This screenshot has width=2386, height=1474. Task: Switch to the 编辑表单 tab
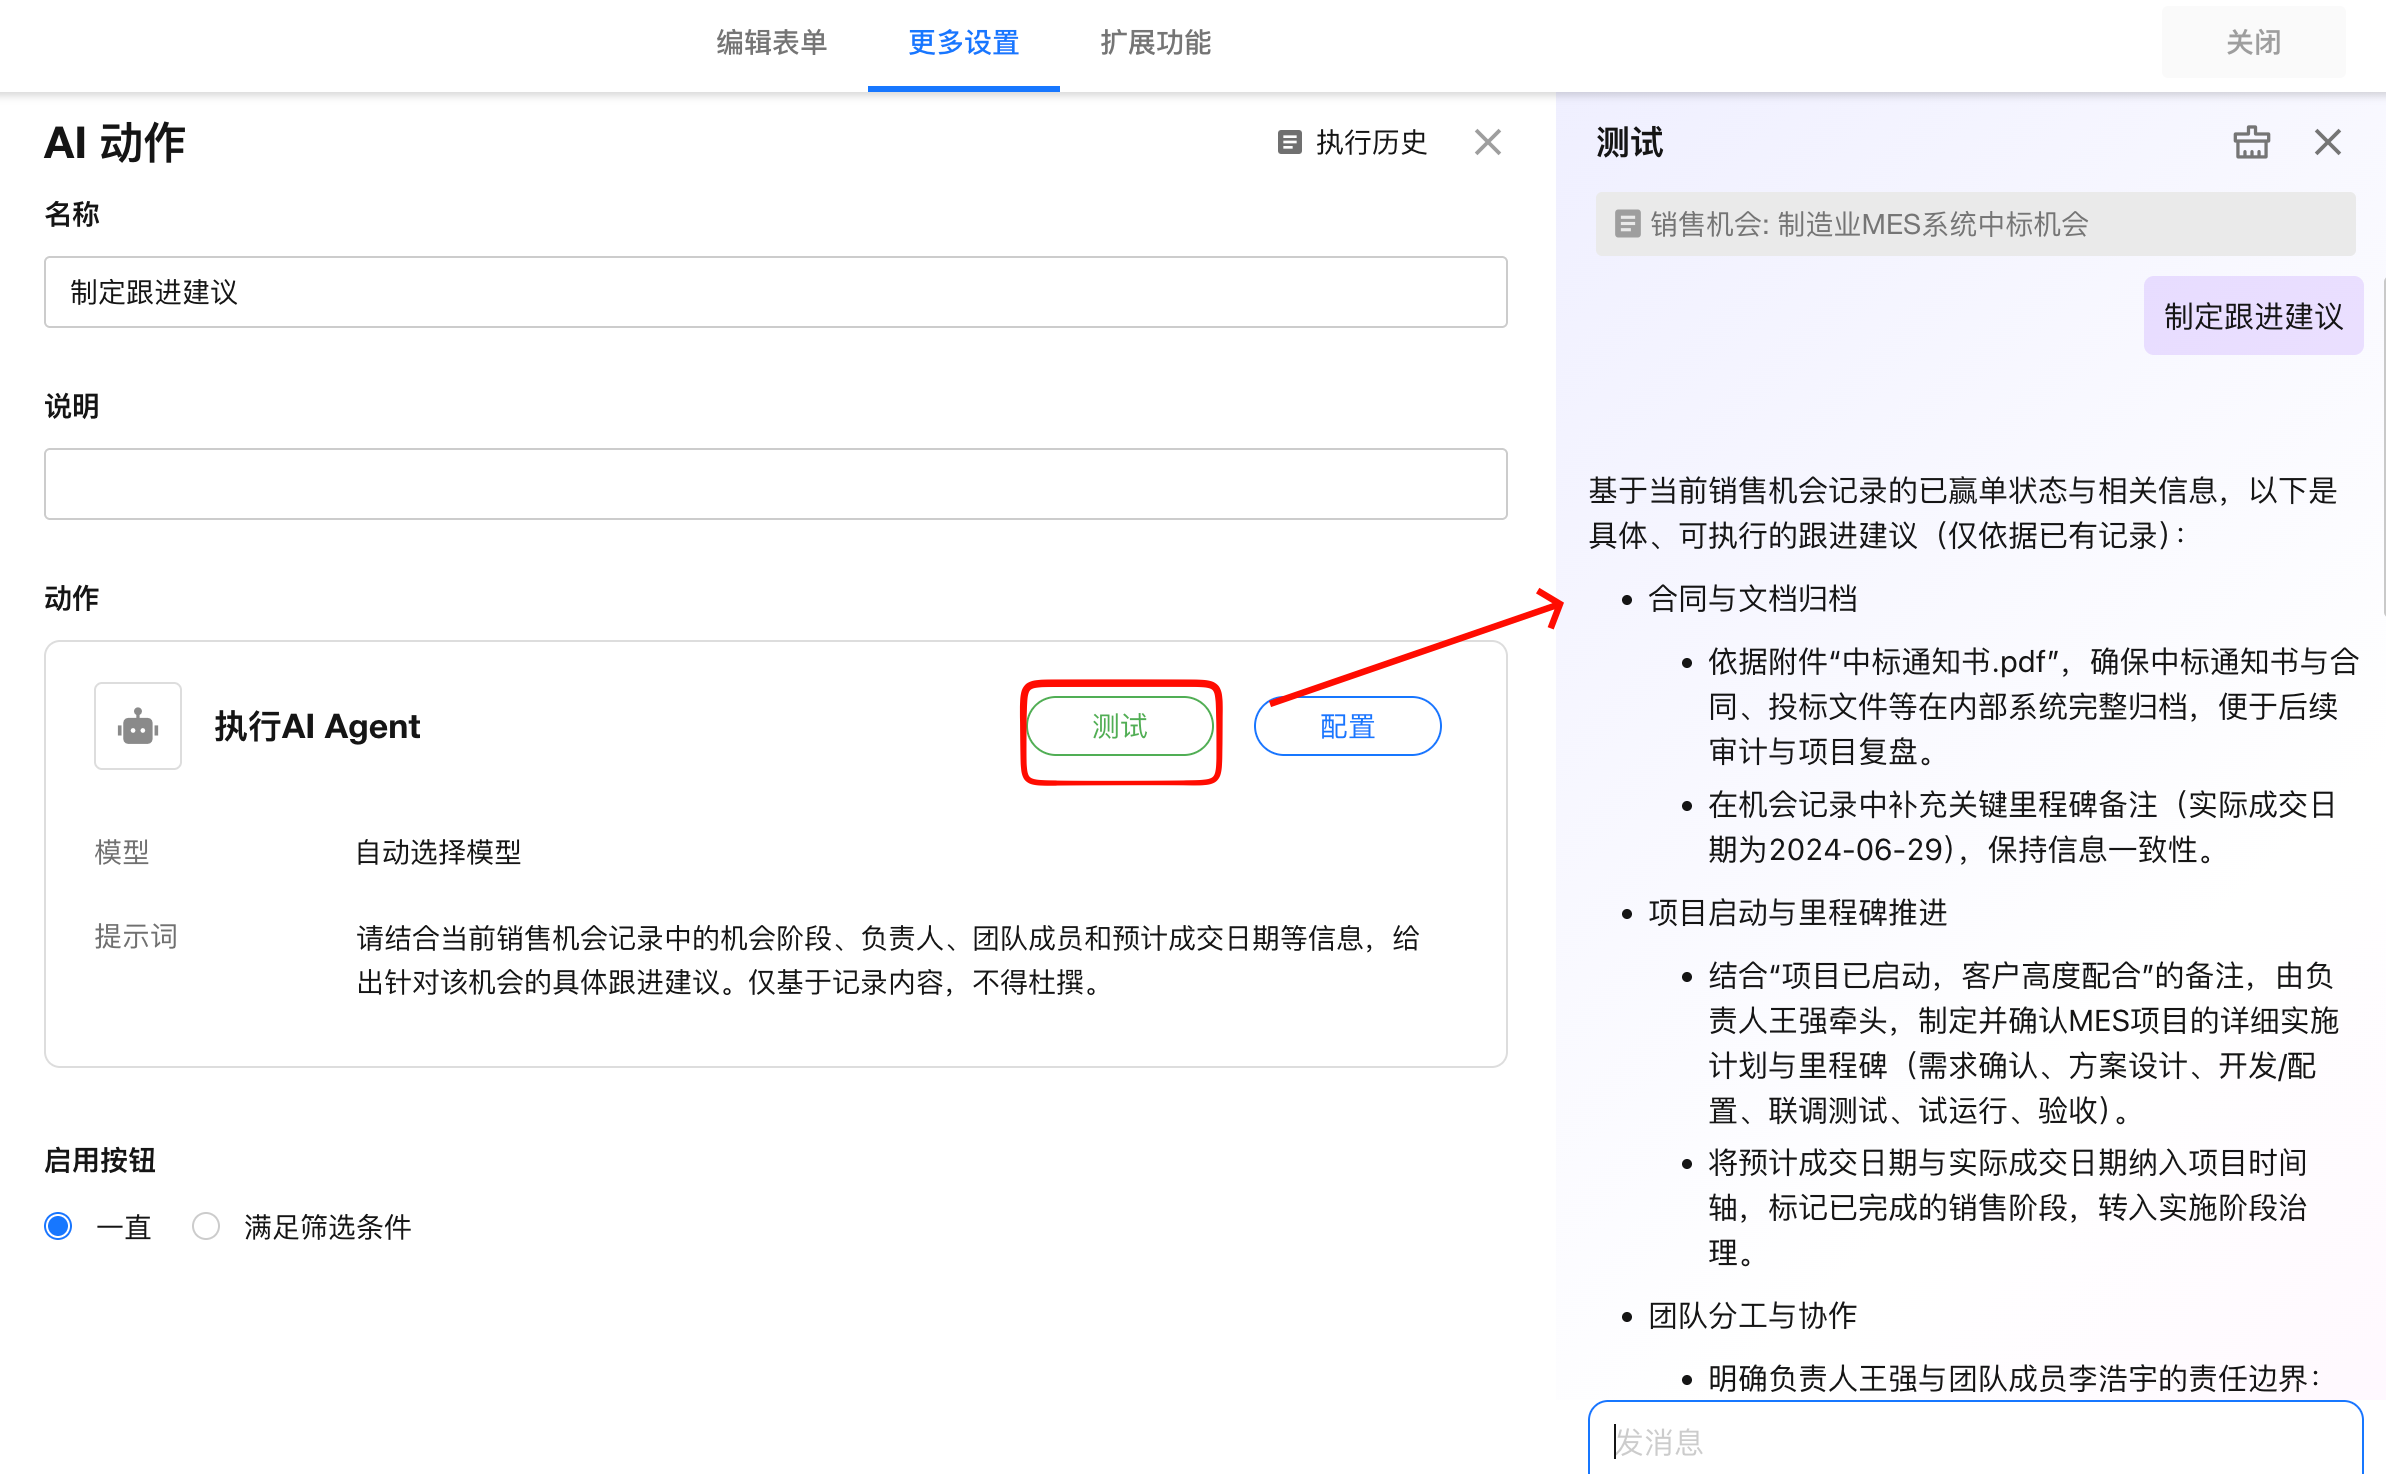771,42
